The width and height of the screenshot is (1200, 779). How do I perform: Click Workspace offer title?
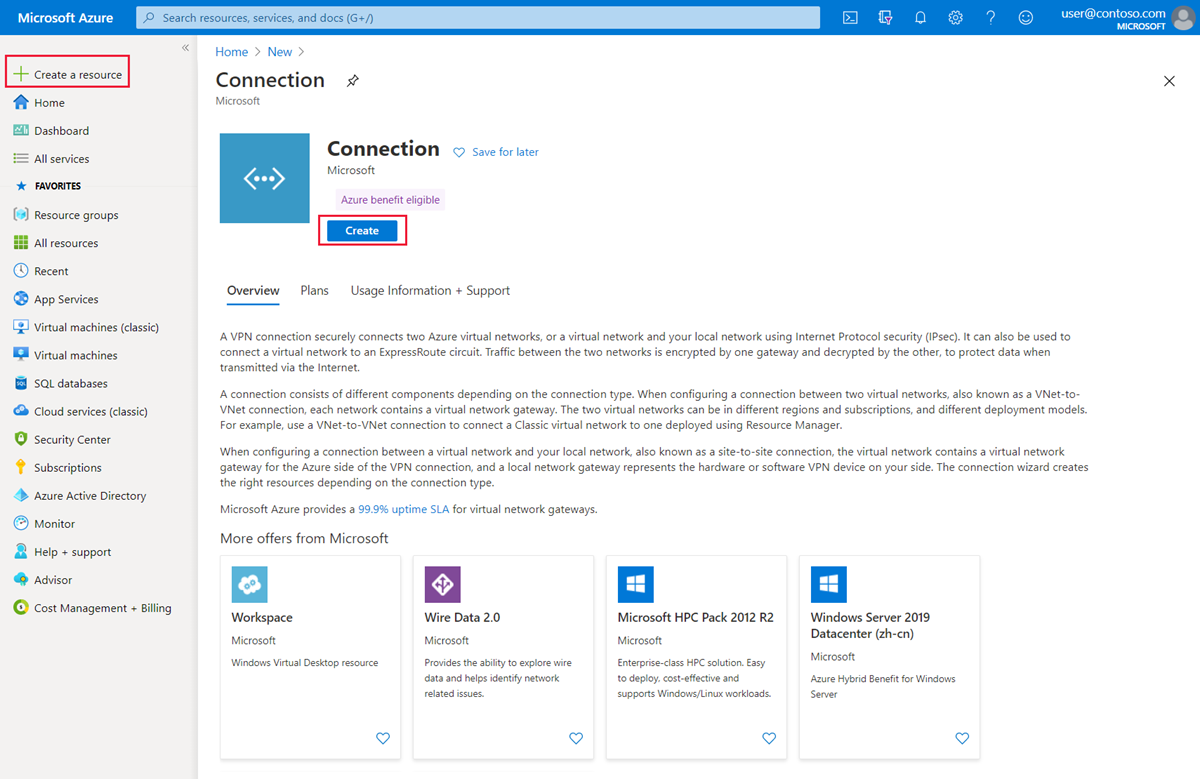262,617
